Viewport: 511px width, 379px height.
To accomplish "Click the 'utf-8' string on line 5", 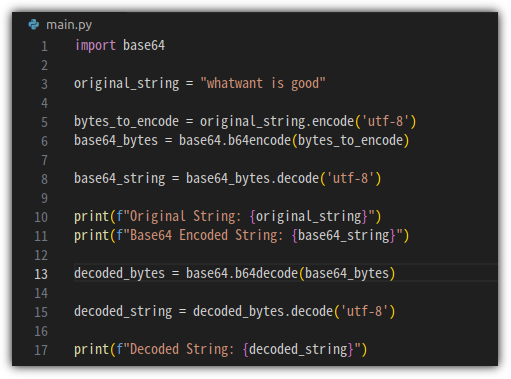I will click(385, 121).
